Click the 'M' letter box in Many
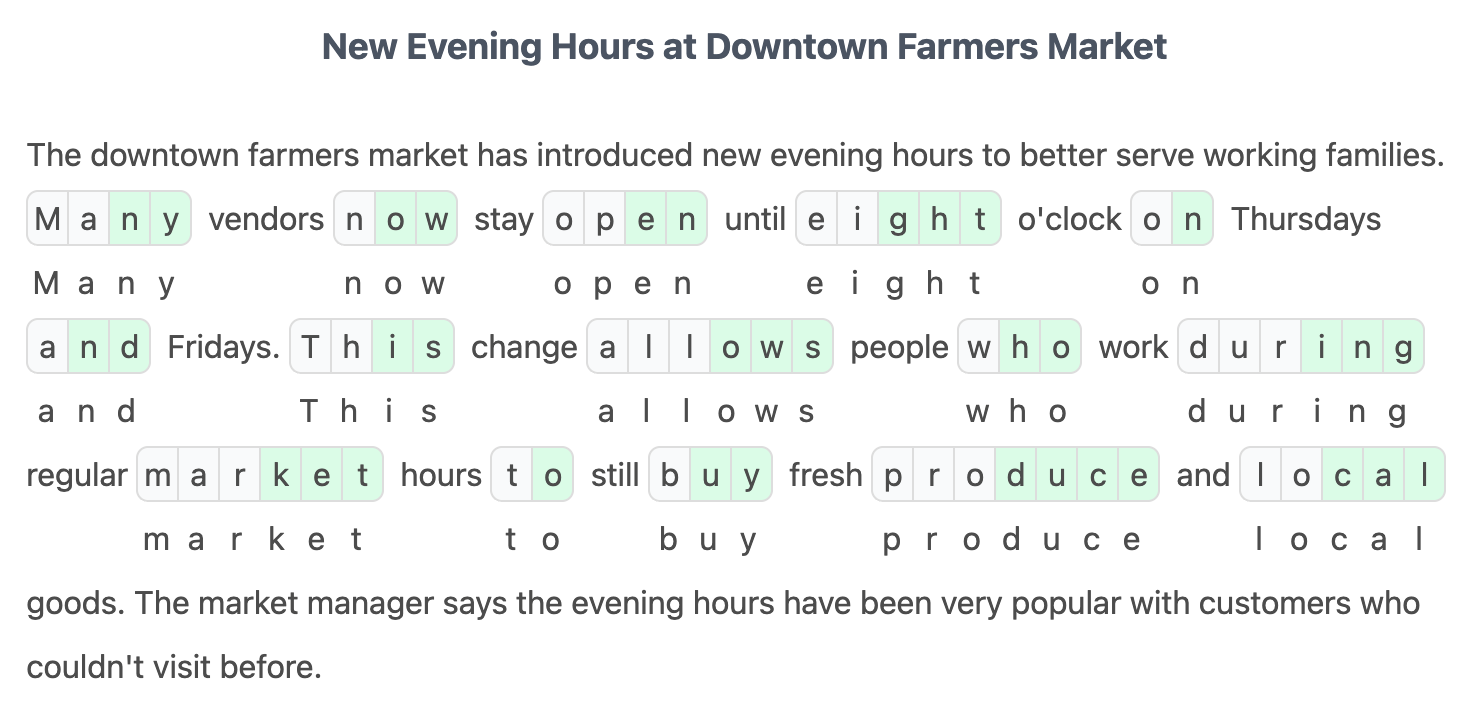 [47, 219]
